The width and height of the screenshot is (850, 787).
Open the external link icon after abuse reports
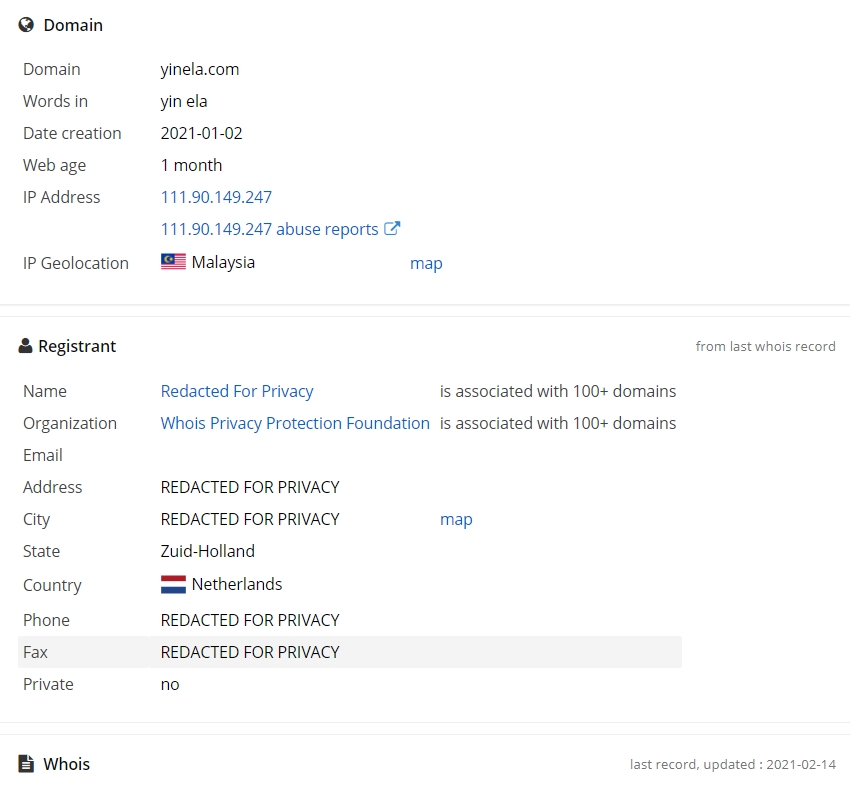pyautogui.click(x=392, y=228)
